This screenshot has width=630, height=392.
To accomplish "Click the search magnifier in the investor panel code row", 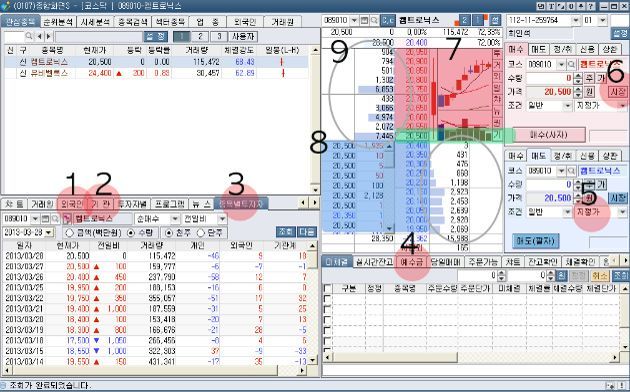I will coord(55,219).
